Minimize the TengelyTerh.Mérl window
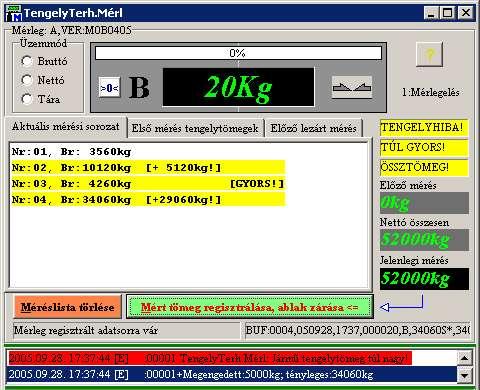Screen dimensions: 480x390 (x=431, y=13)
